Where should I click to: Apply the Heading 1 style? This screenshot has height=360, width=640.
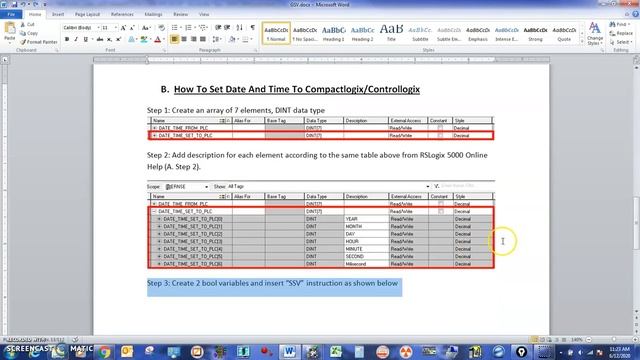pos(333,33)
